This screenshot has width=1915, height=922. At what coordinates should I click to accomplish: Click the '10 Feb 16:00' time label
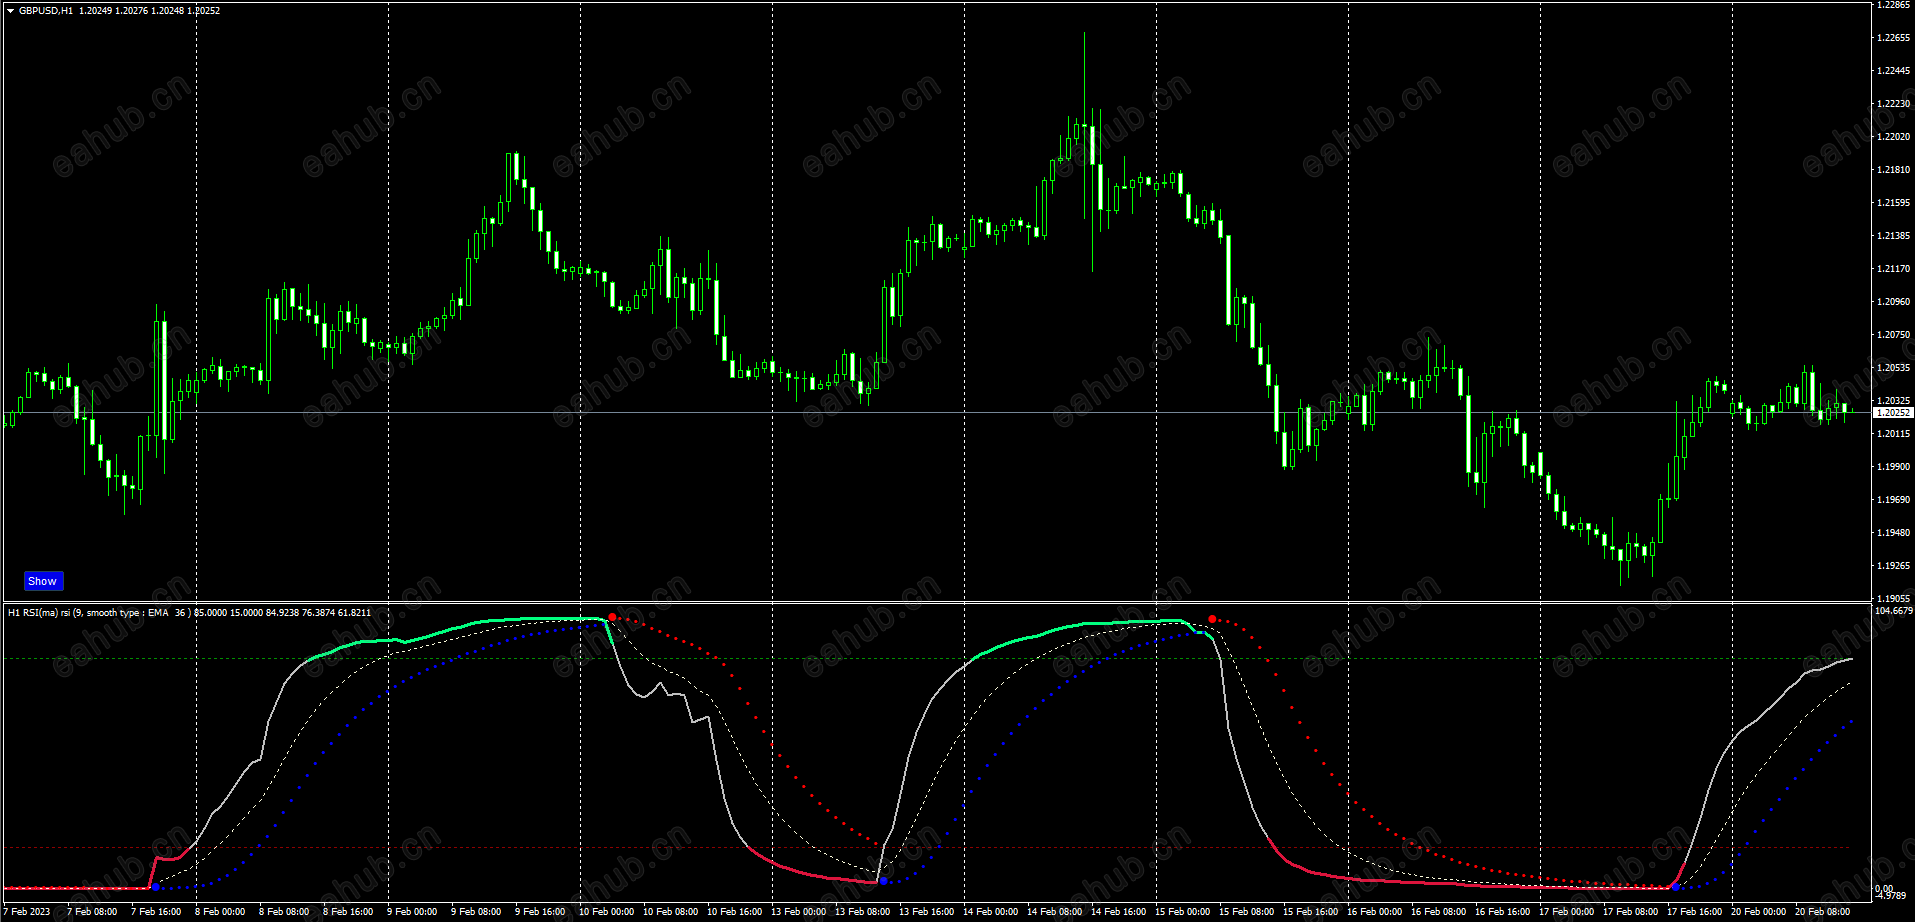[x=735, y=912]
